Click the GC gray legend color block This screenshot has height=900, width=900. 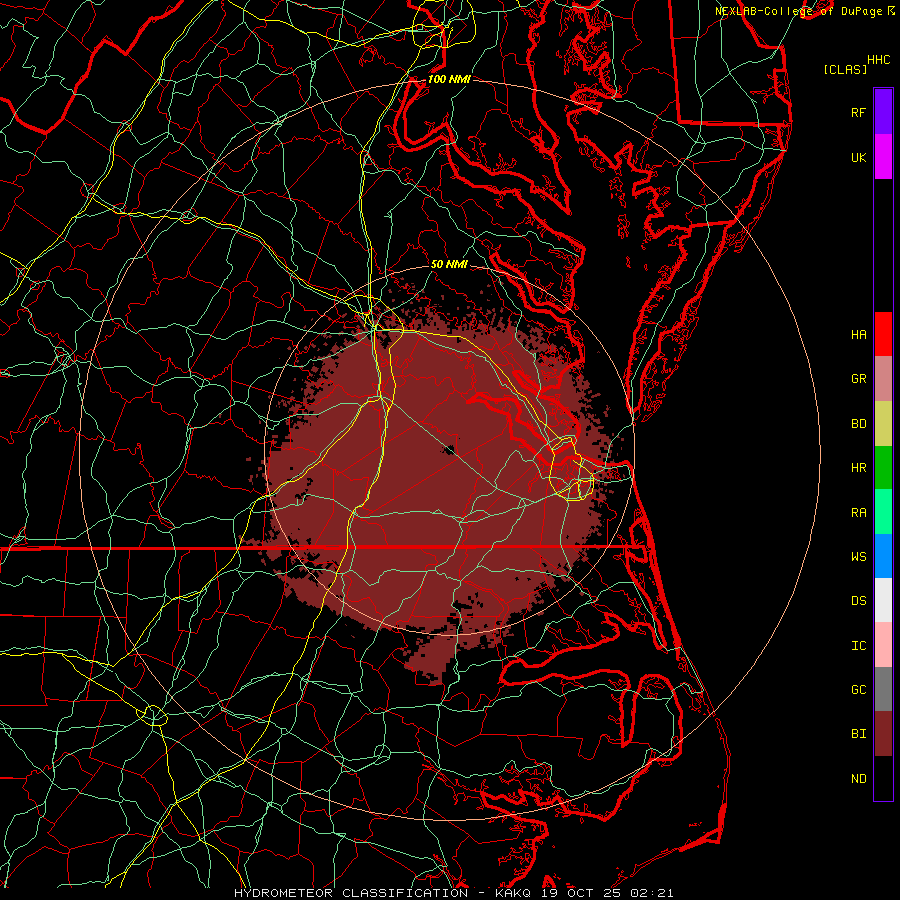click(883, 689)
